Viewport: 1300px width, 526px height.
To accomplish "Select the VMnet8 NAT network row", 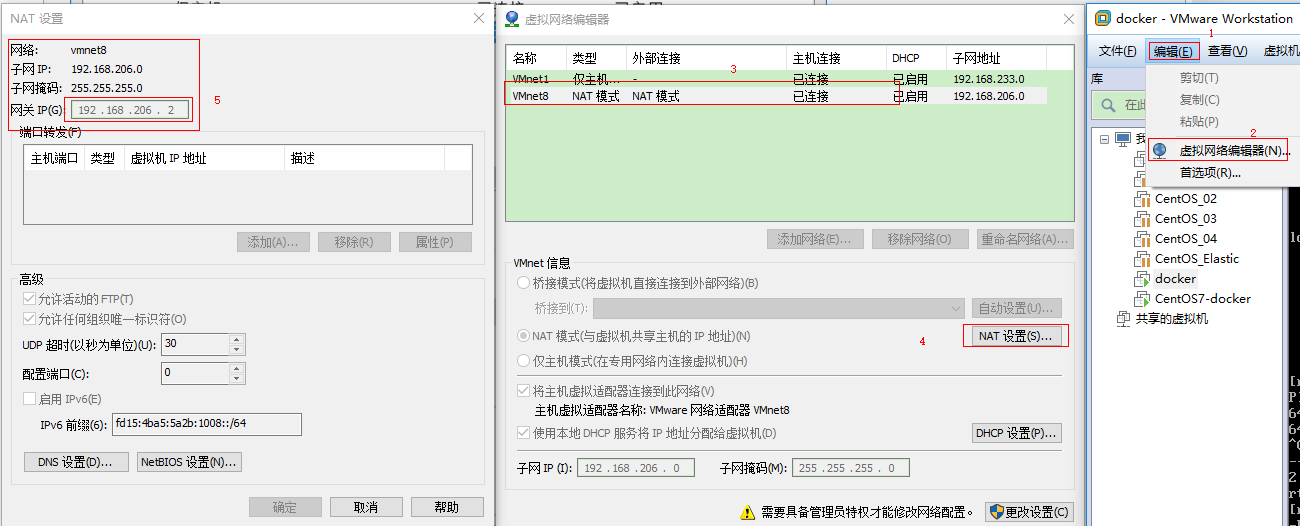I will point(778,96).
